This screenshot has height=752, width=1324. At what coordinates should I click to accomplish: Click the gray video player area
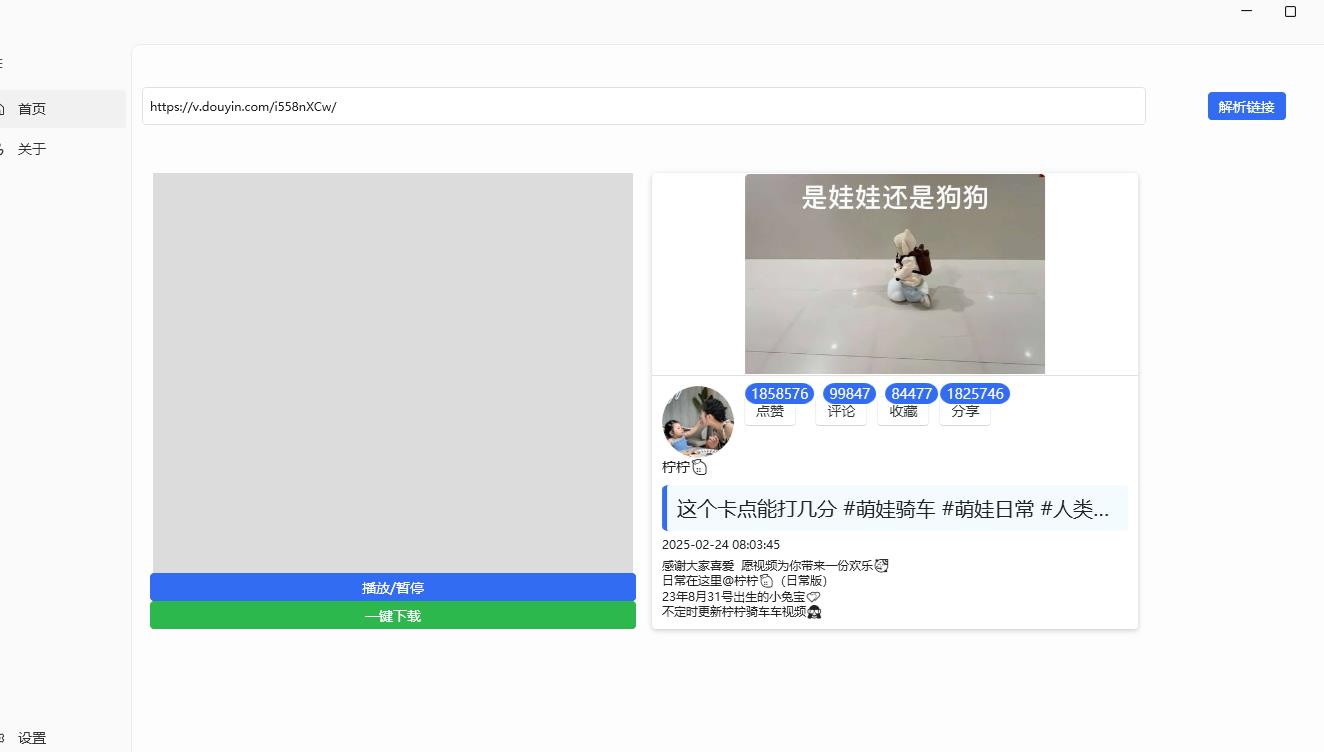pos(393,372)
